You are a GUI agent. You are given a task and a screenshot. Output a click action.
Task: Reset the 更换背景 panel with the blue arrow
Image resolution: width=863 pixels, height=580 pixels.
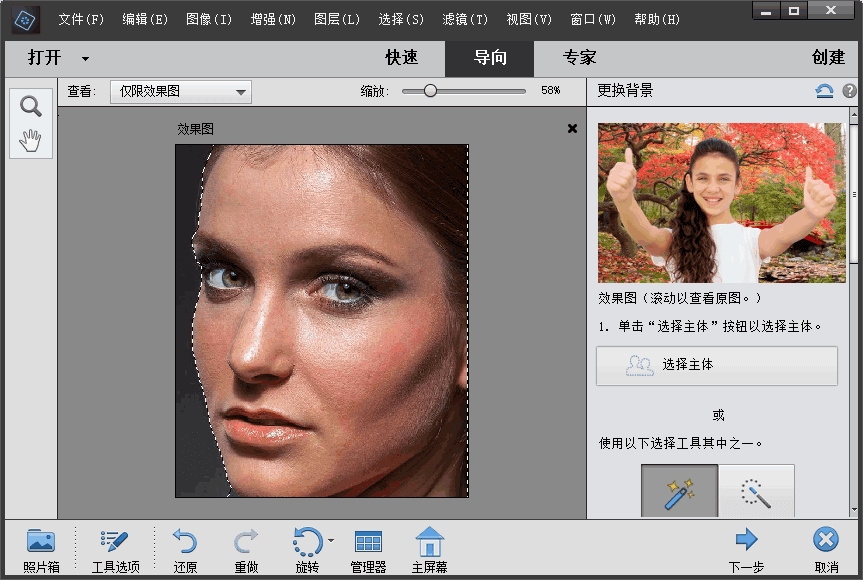pos(823,90)
